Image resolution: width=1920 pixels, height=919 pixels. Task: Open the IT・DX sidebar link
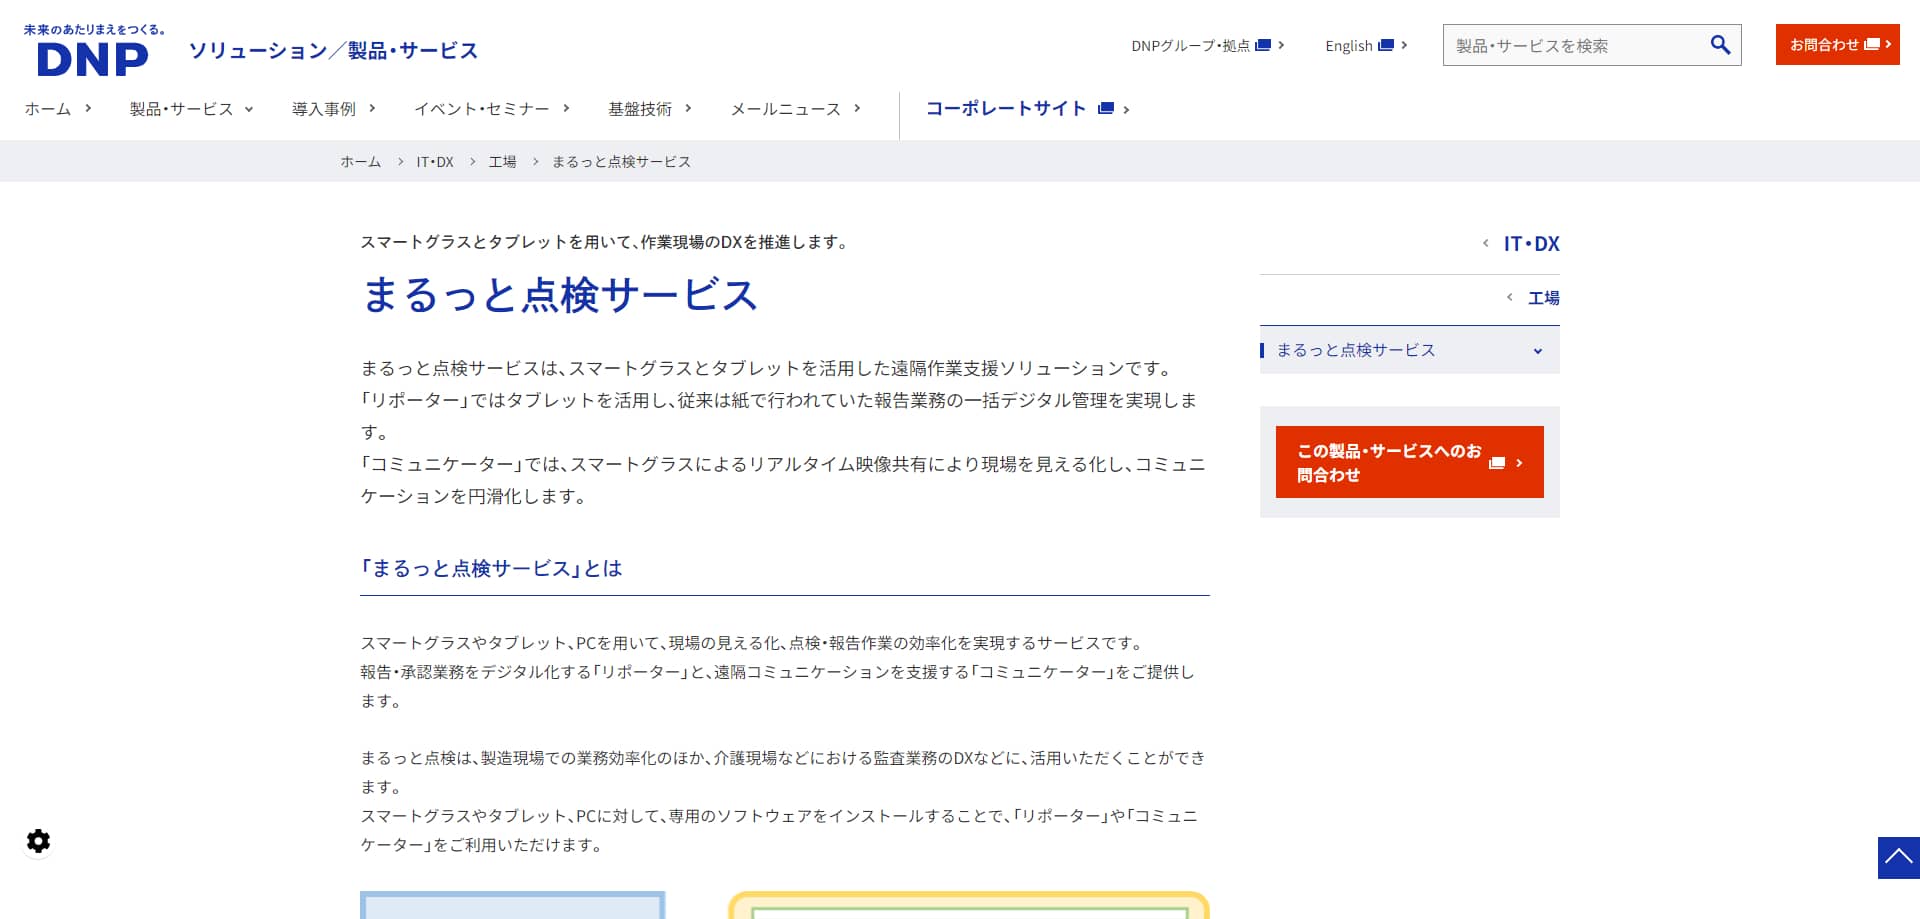[1531, 243]
